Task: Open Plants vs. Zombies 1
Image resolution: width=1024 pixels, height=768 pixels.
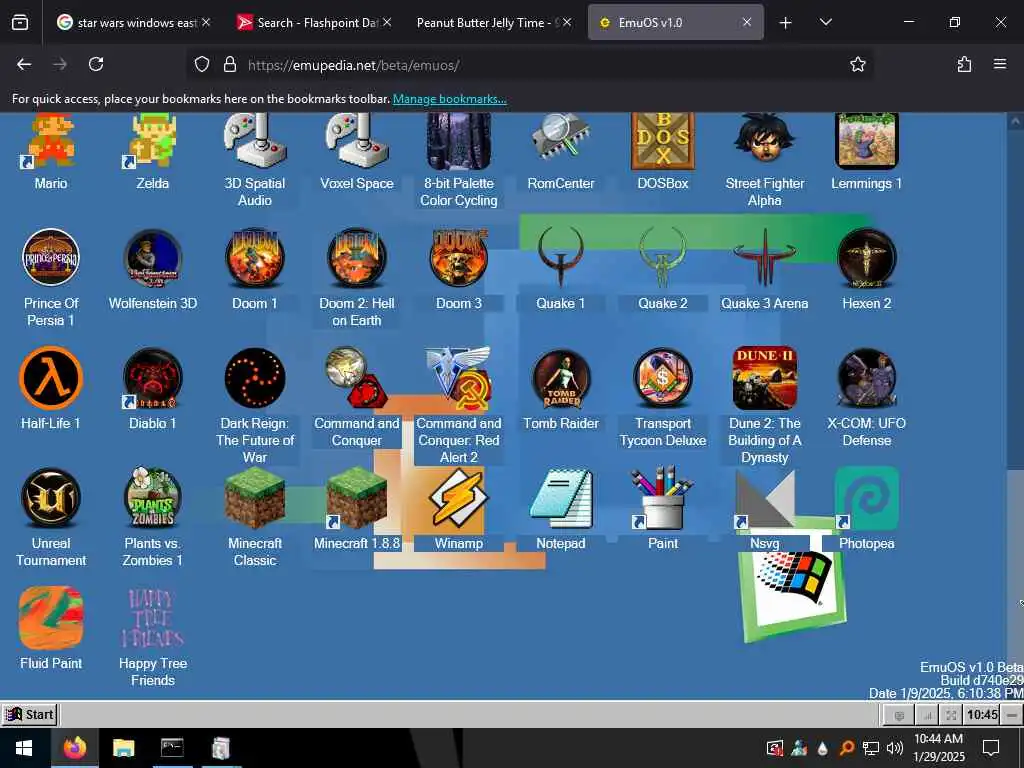Action: coord(153,498)
